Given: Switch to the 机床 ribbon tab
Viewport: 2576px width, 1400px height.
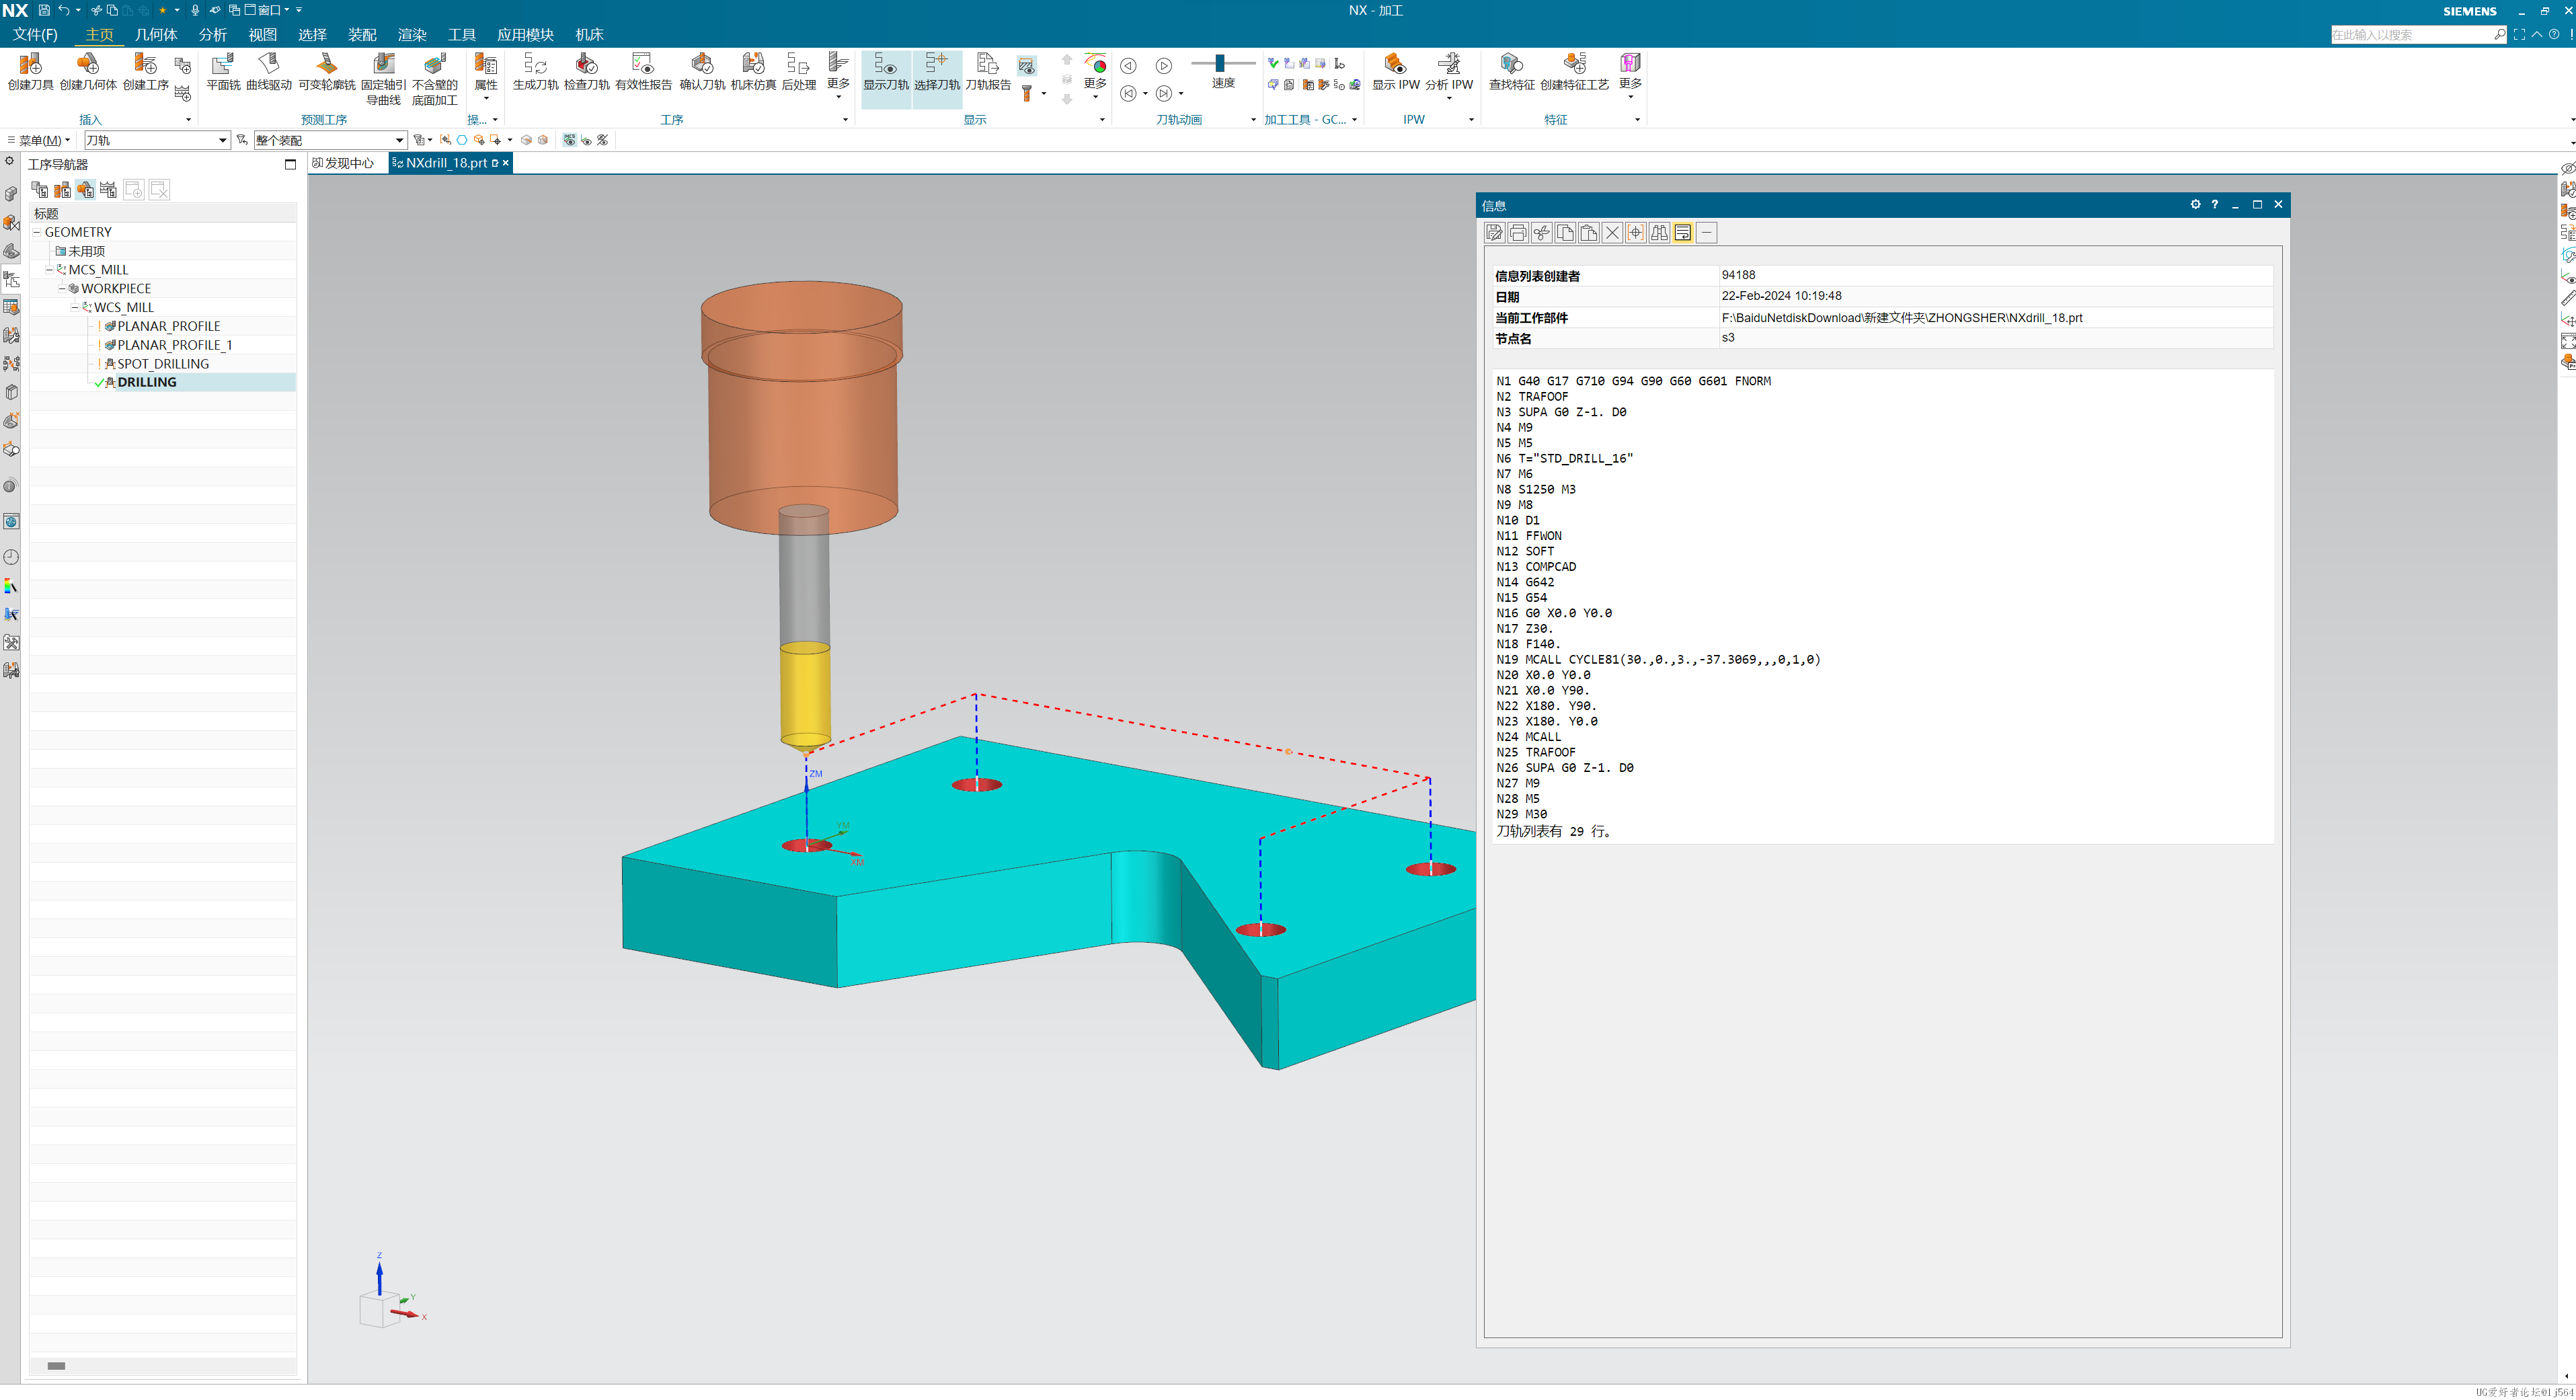Looking at the screenshot, I should (x=589, y=34).
